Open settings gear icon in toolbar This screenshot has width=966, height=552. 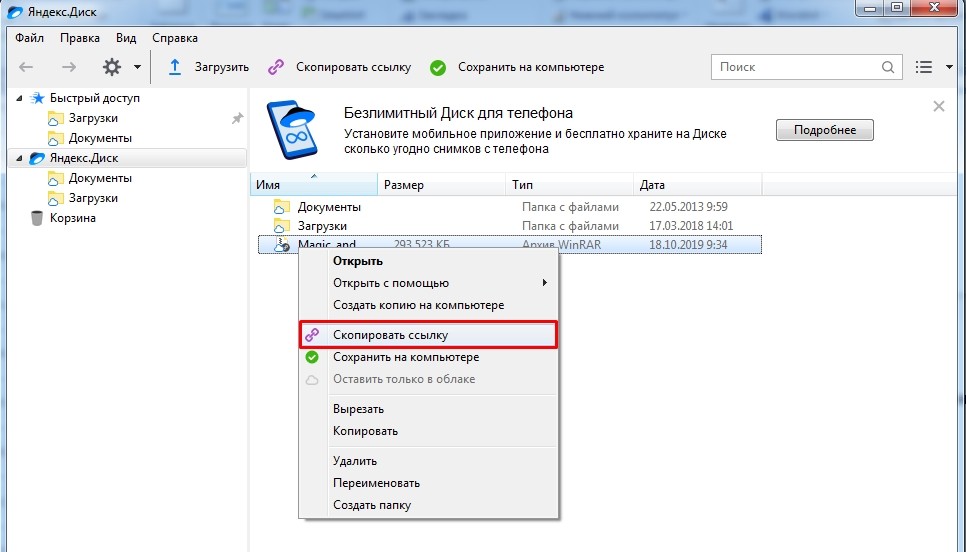click(x=112, y=67)
